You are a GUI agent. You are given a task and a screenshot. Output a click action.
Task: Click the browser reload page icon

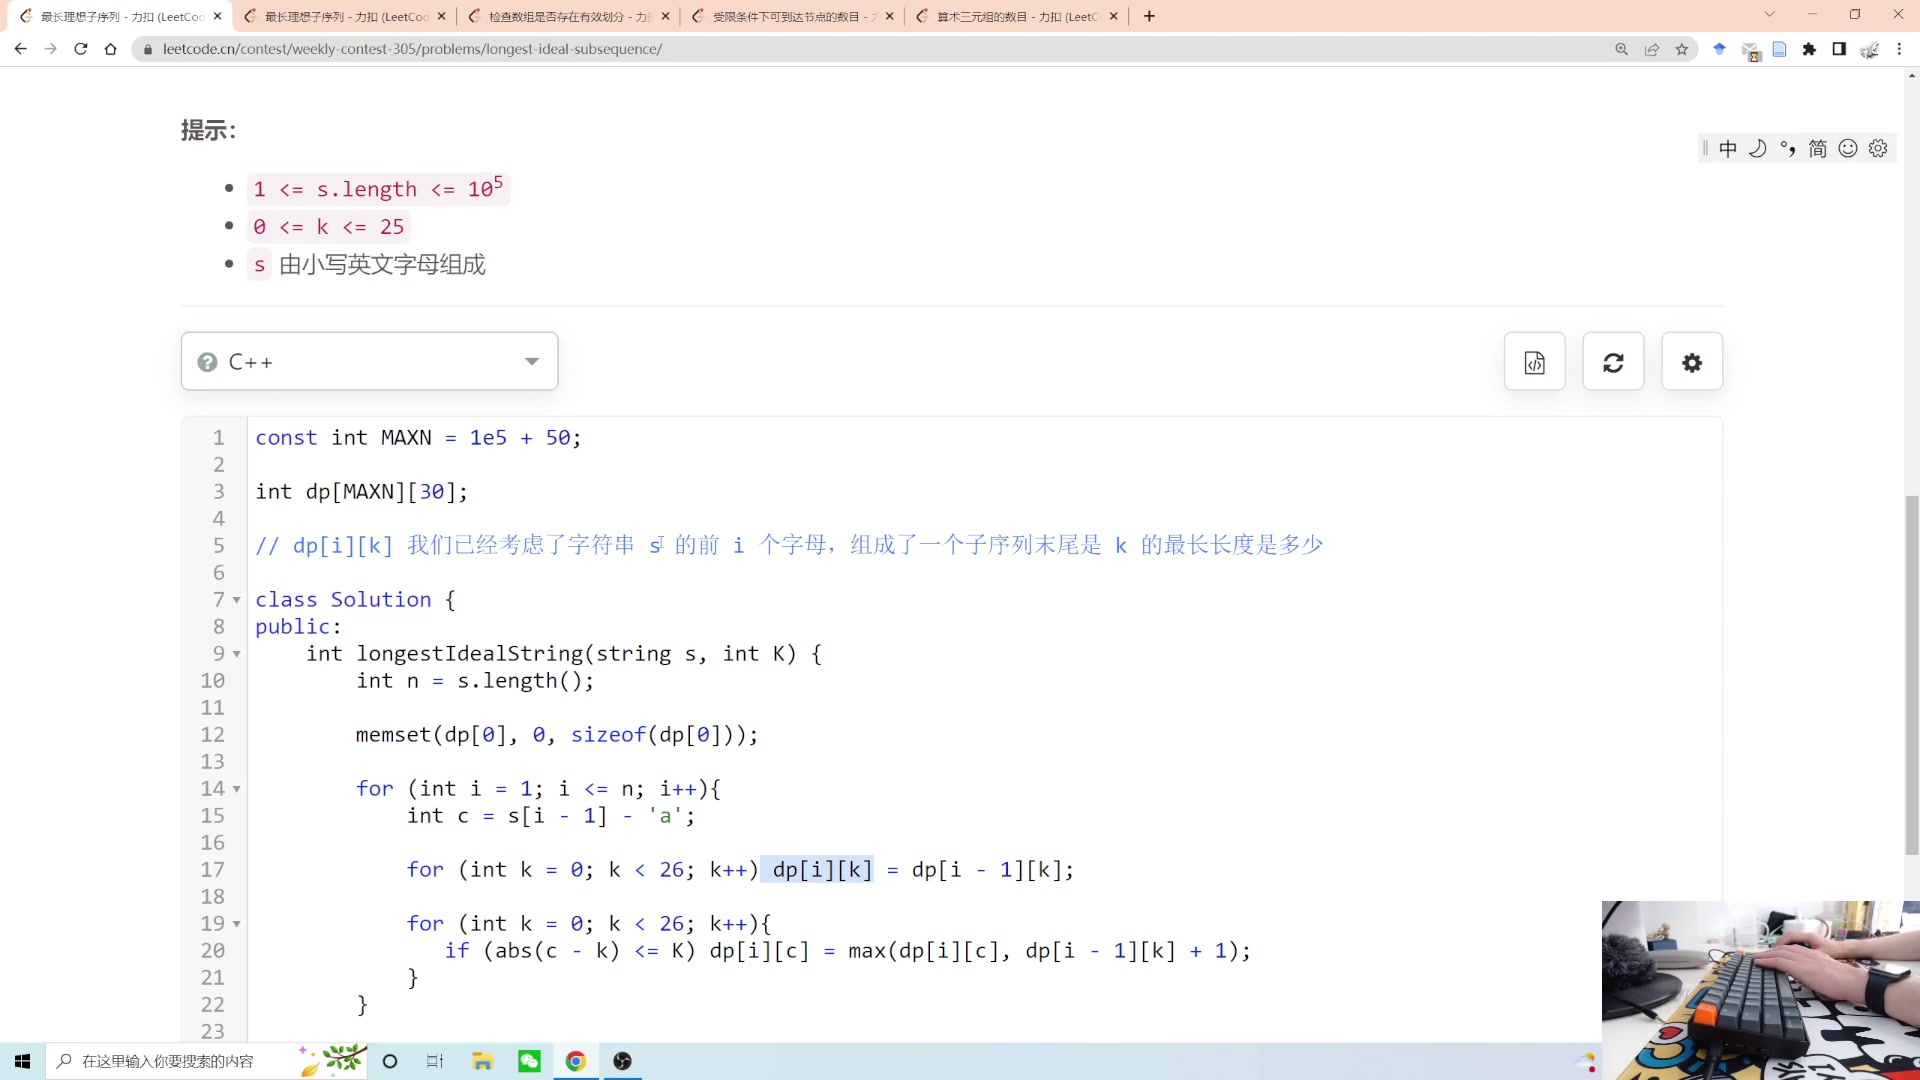pyautogui.click(x=81, y=49)
